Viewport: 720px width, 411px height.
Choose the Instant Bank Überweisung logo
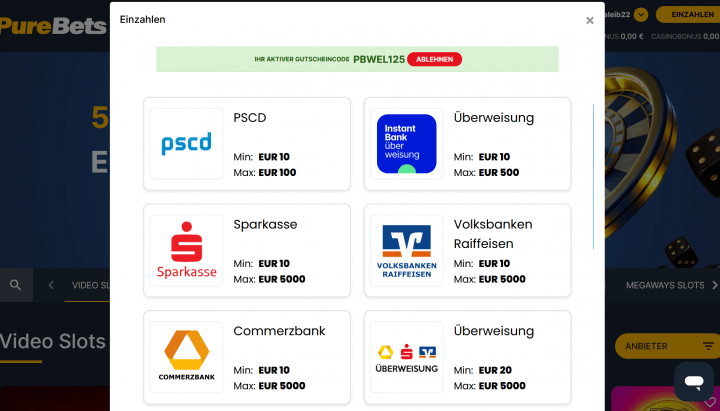(406, 144)
